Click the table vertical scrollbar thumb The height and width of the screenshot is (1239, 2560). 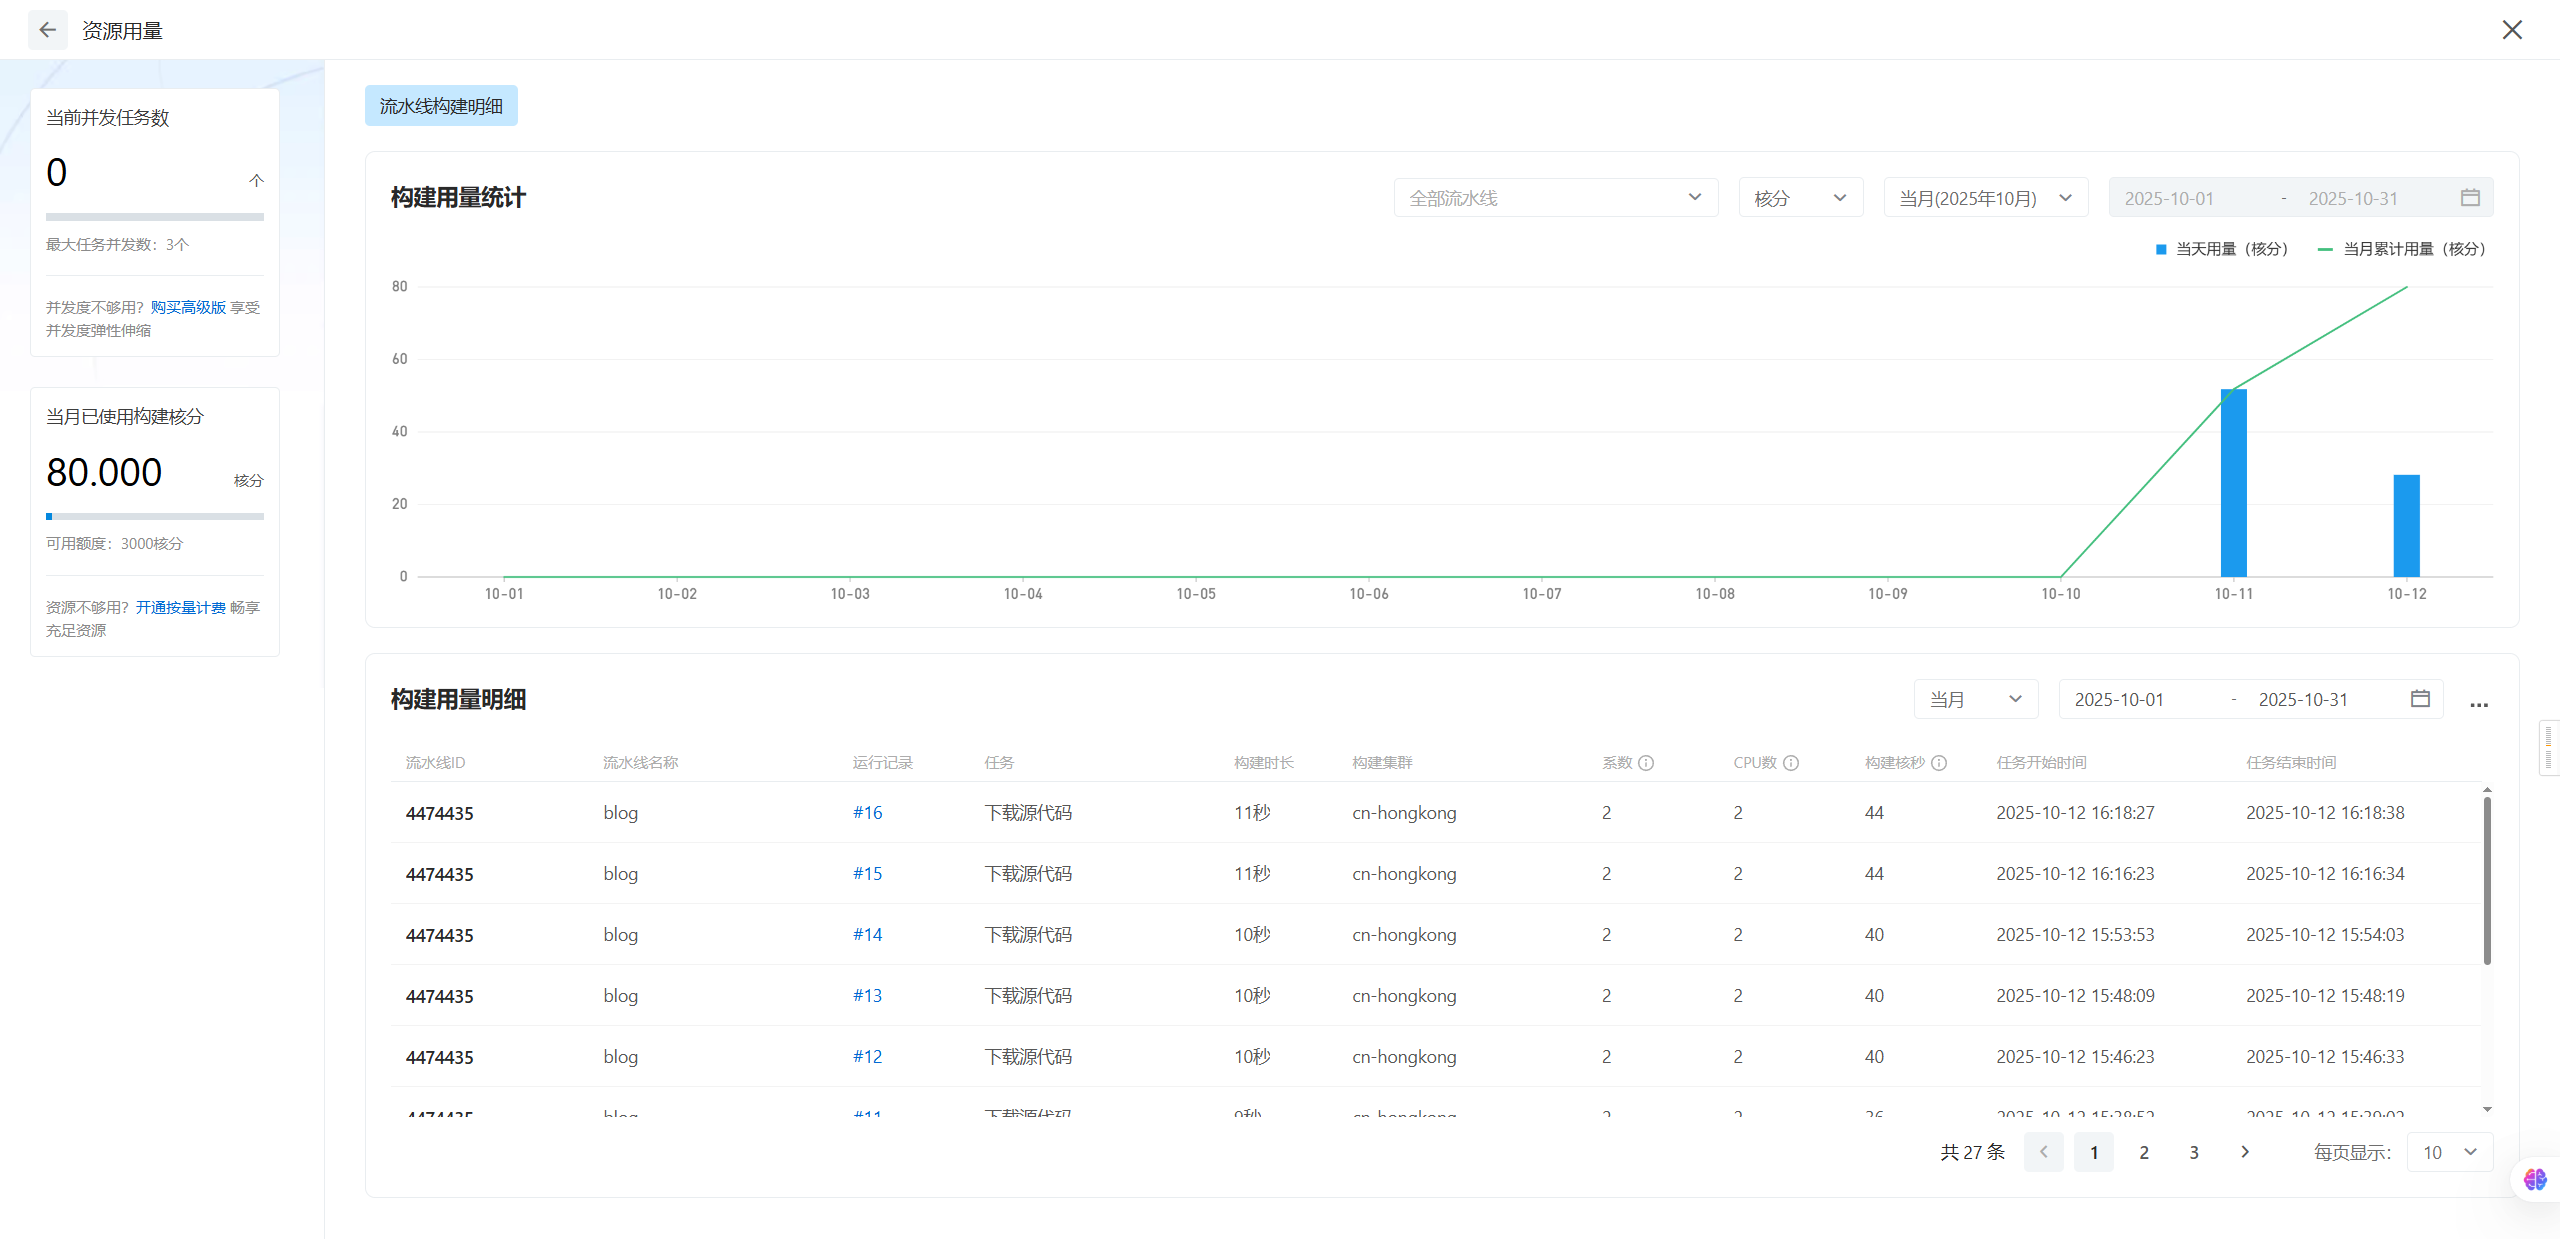pyautogui.click(x=2486, y=880)
